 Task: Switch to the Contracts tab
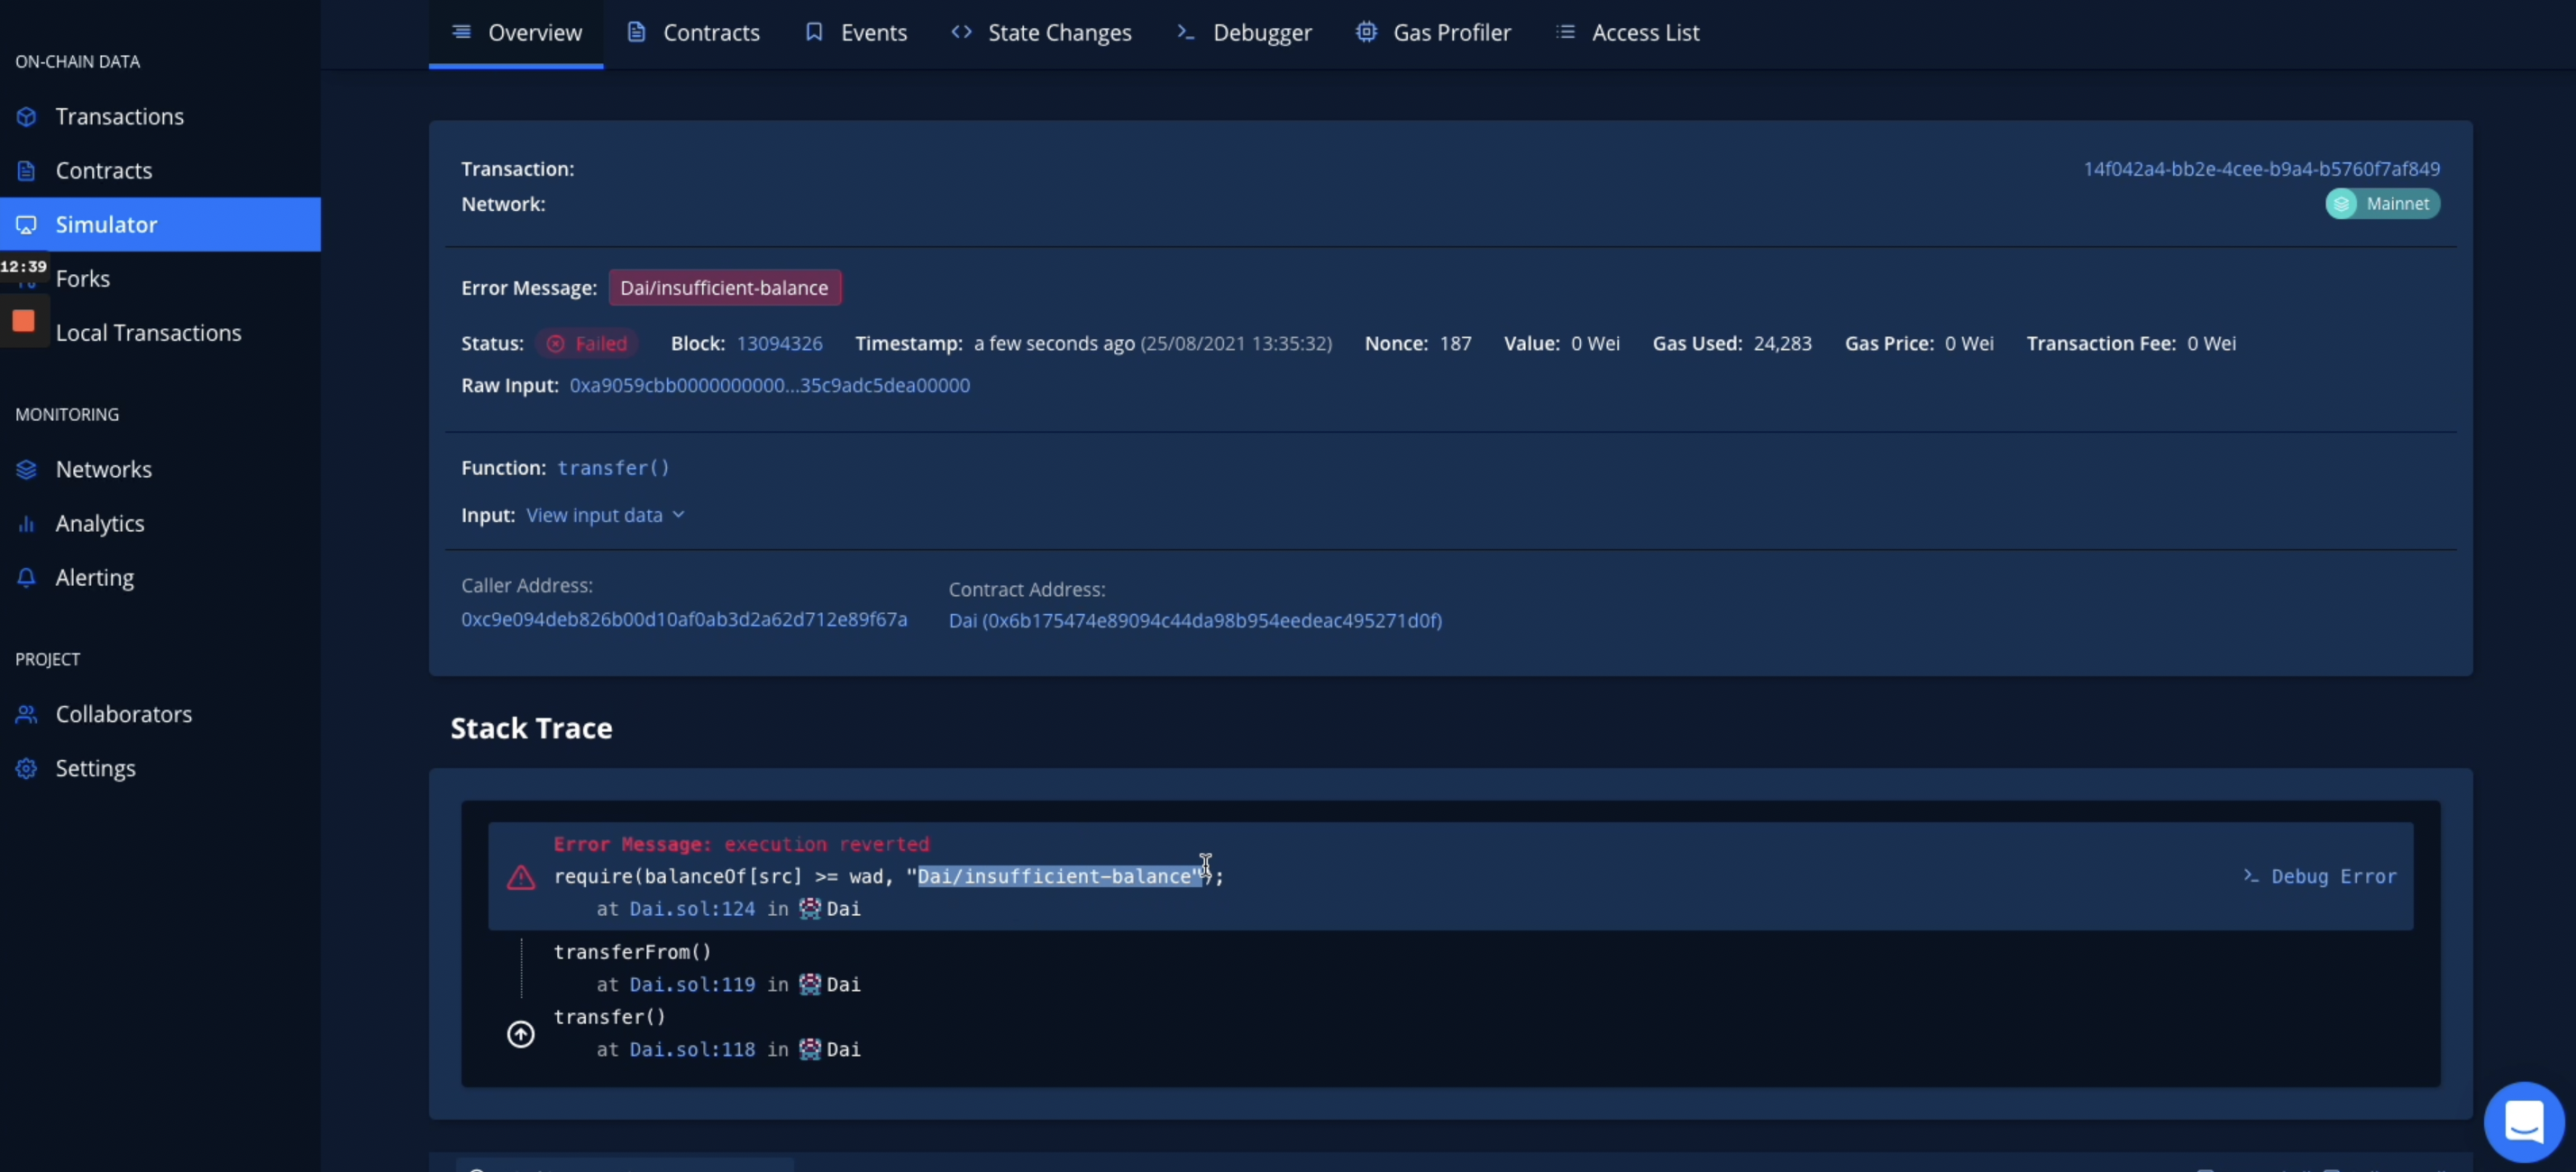click(692, 32)
